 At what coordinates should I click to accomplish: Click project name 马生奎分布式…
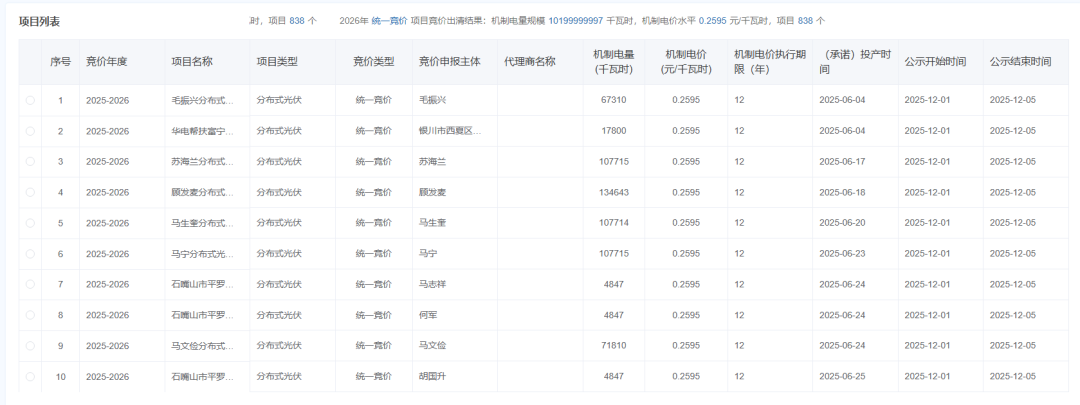(x=202, y=223)
